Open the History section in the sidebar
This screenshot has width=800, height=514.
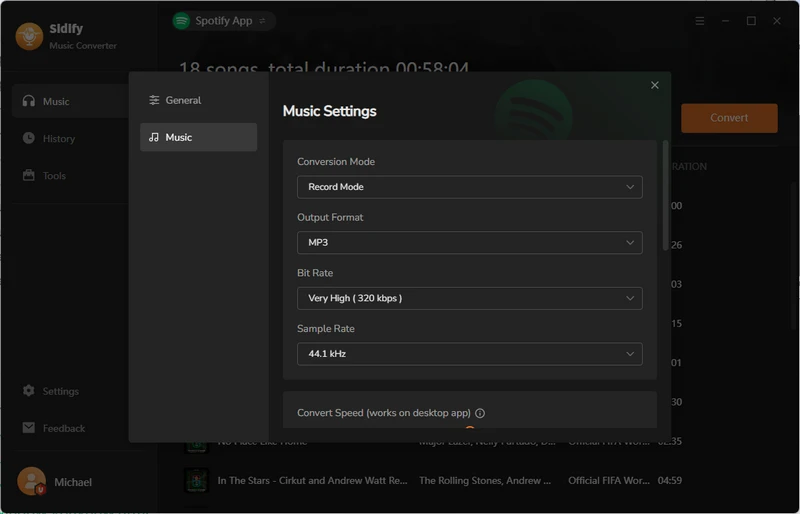click(x=70, y=138)
